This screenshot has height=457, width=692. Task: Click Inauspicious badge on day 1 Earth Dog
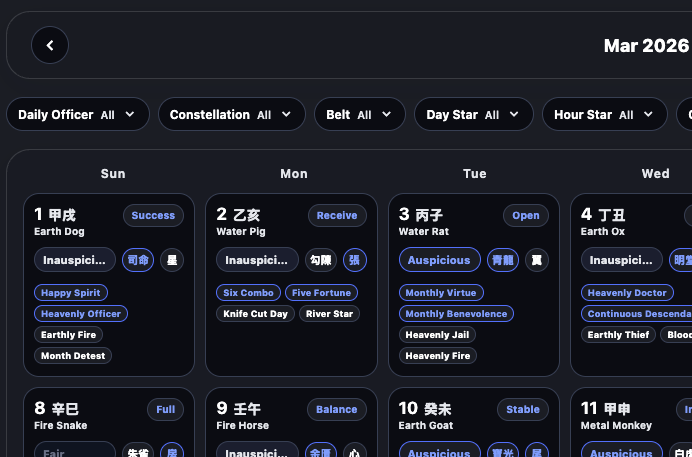(x=75, y=260)
